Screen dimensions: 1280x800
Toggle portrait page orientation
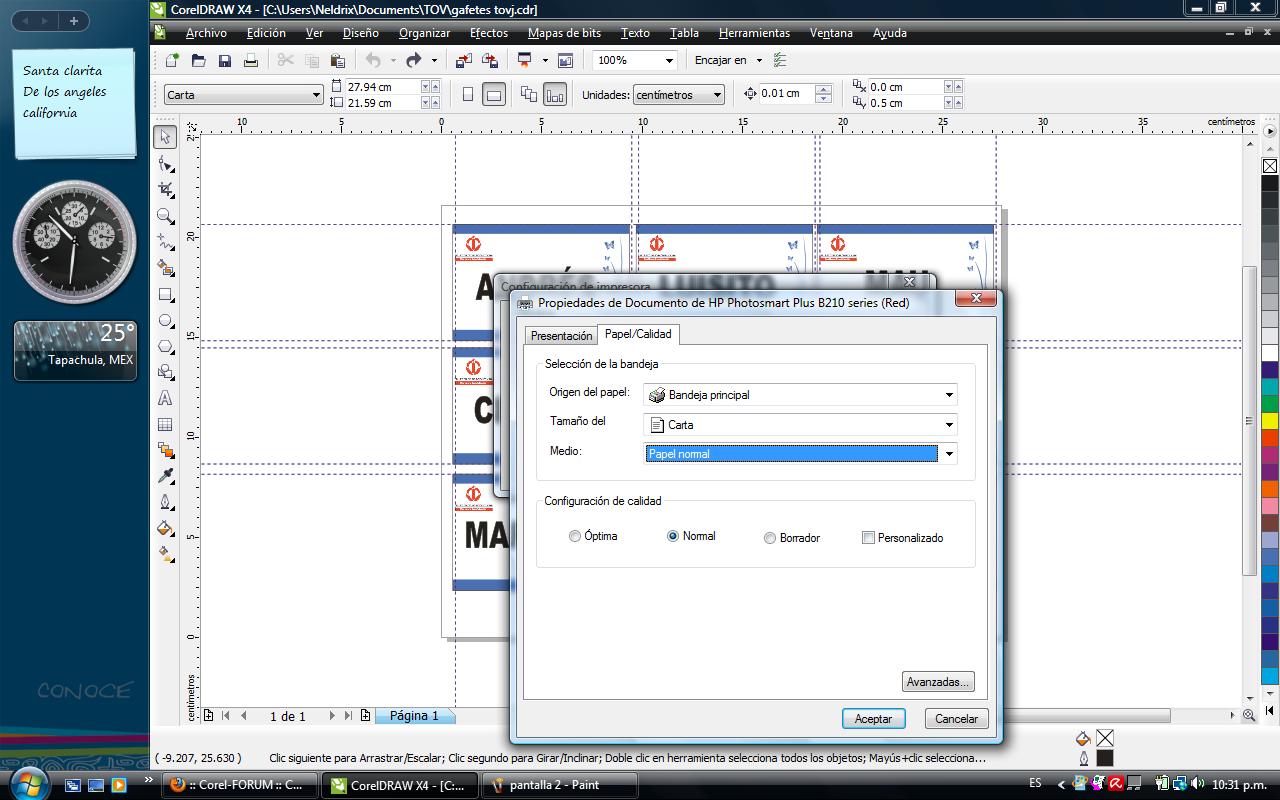click(468, 94)
